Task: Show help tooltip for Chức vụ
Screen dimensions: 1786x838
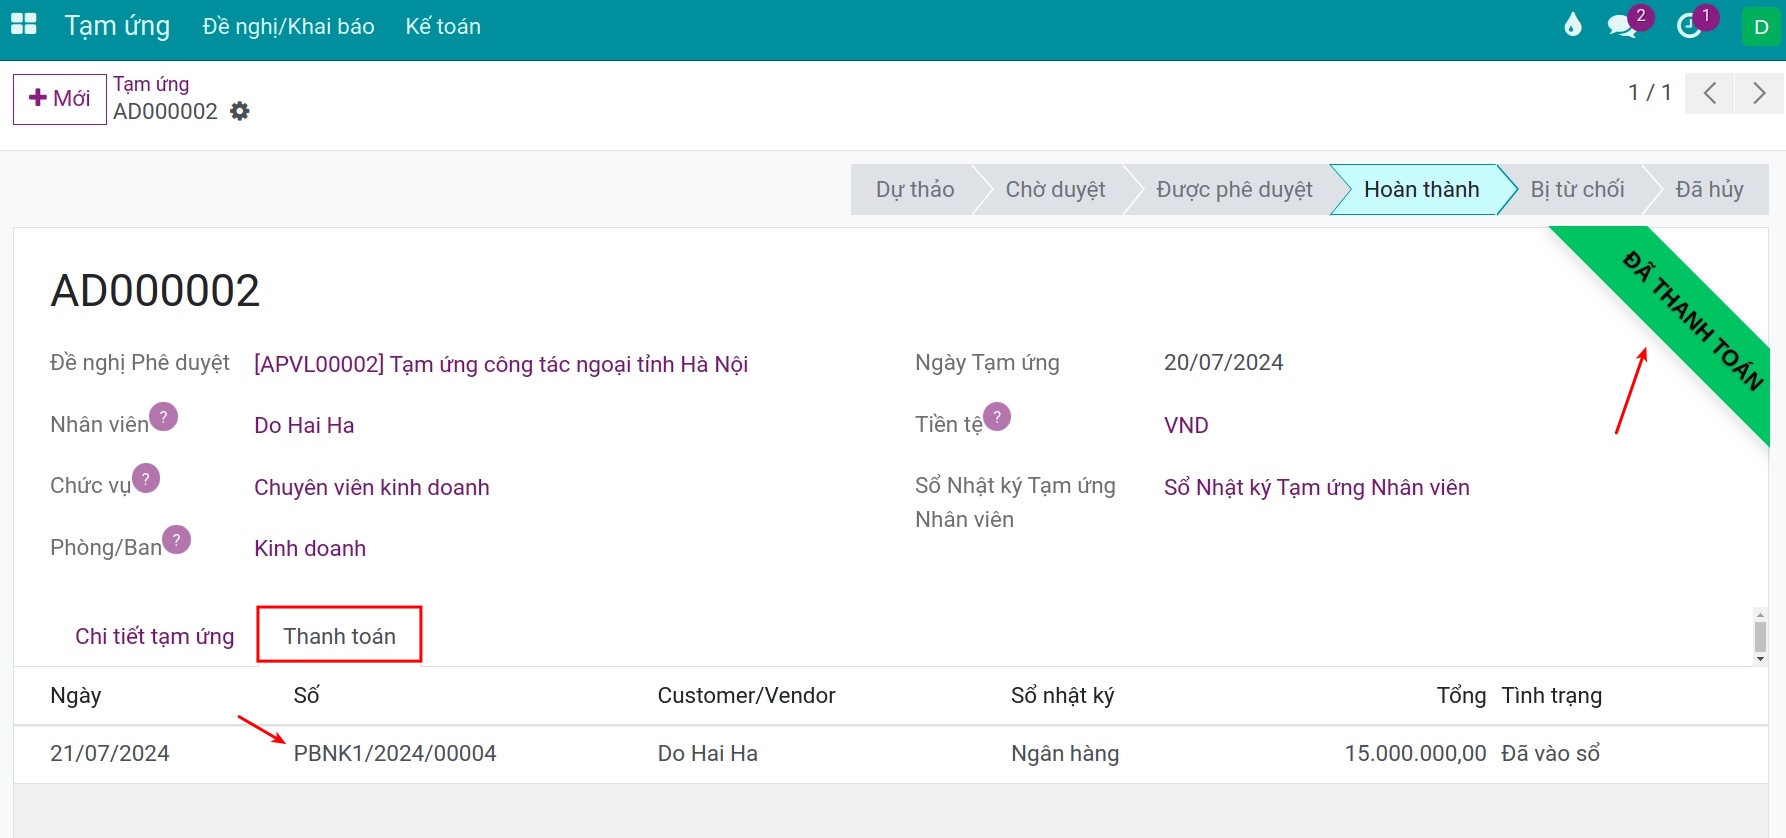Action: pos(146,479)
